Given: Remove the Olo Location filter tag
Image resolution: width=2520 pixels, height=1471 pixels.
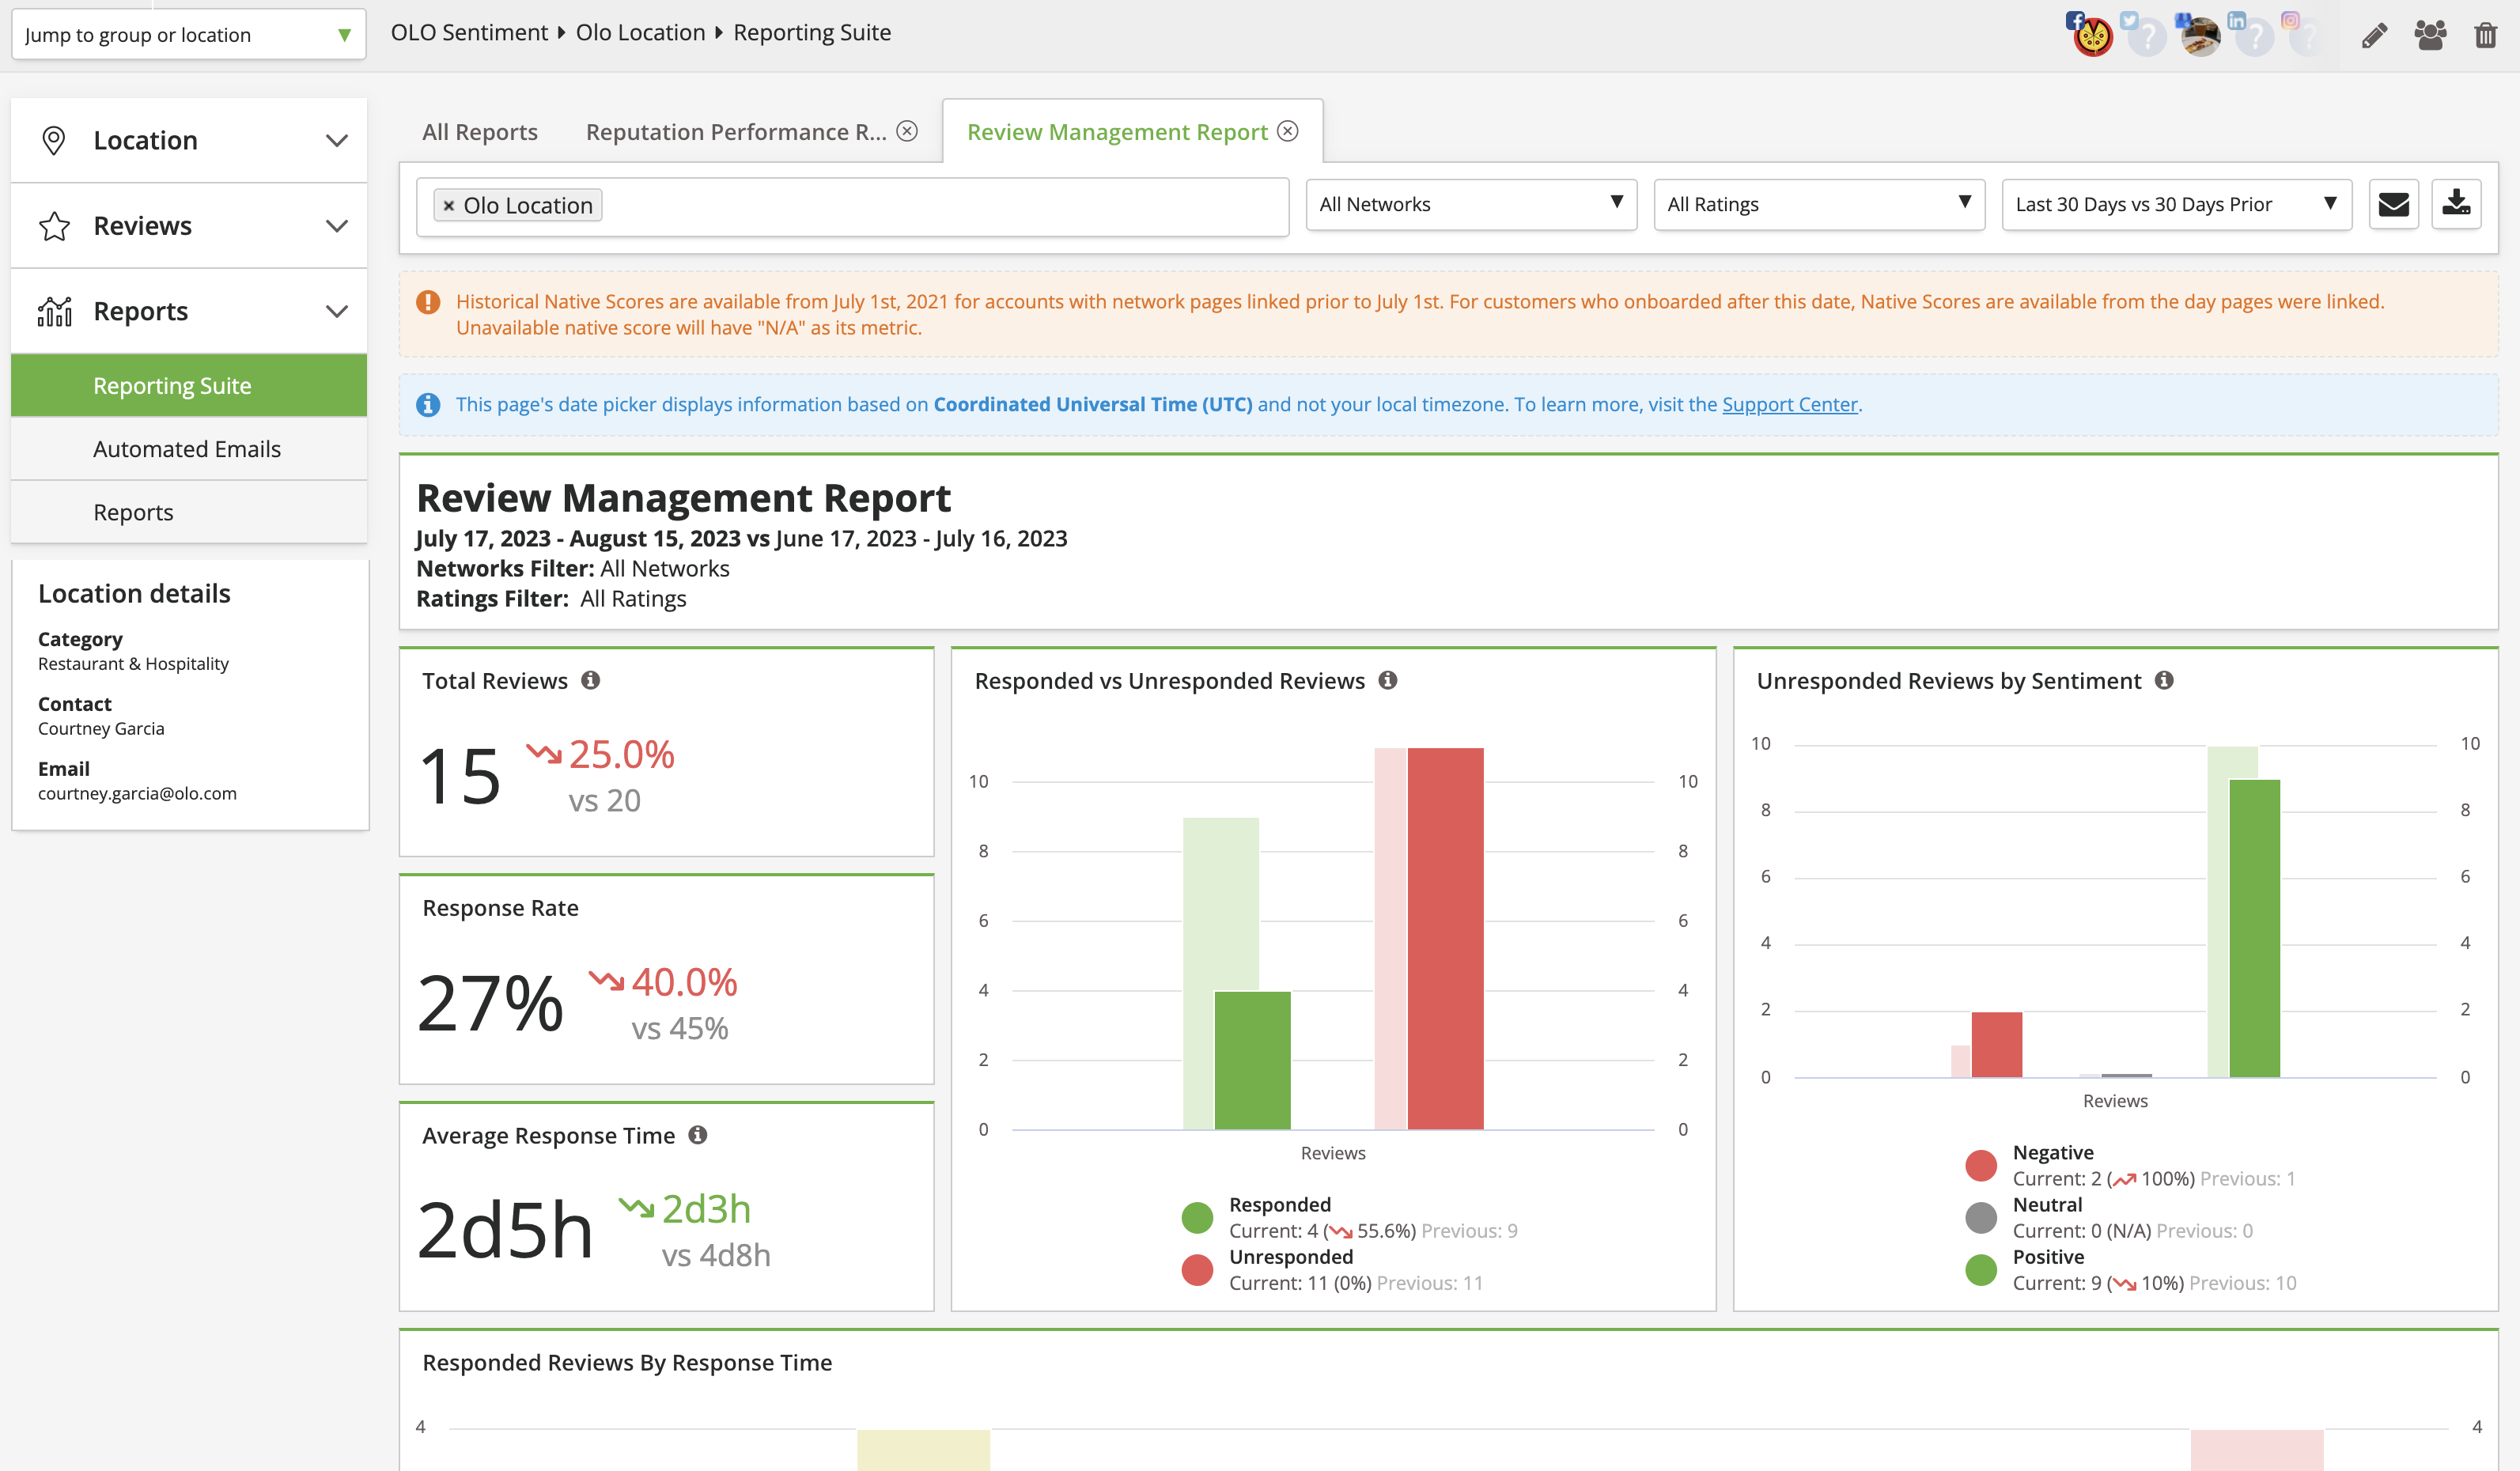Looking at the screenshot, I should [x=449, y=205].
